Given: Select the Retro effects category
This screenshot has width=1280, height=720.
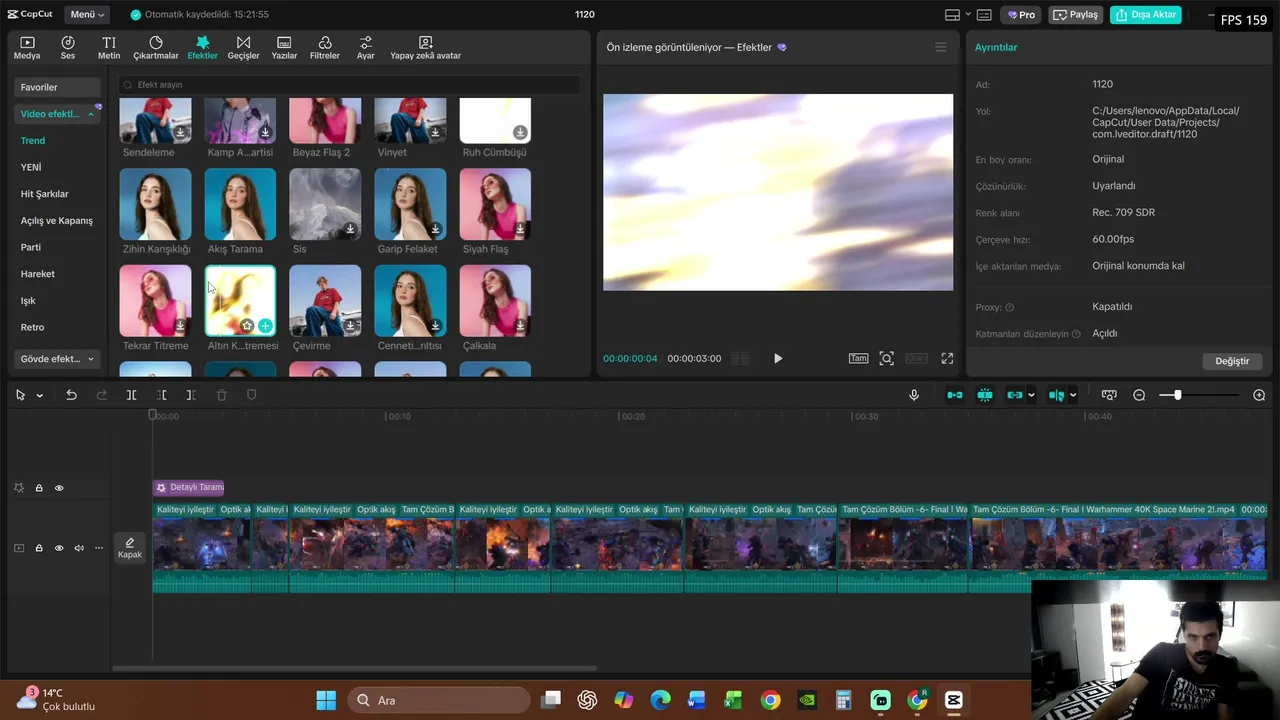Looking at the screenshot, I should tap(32, 327).
